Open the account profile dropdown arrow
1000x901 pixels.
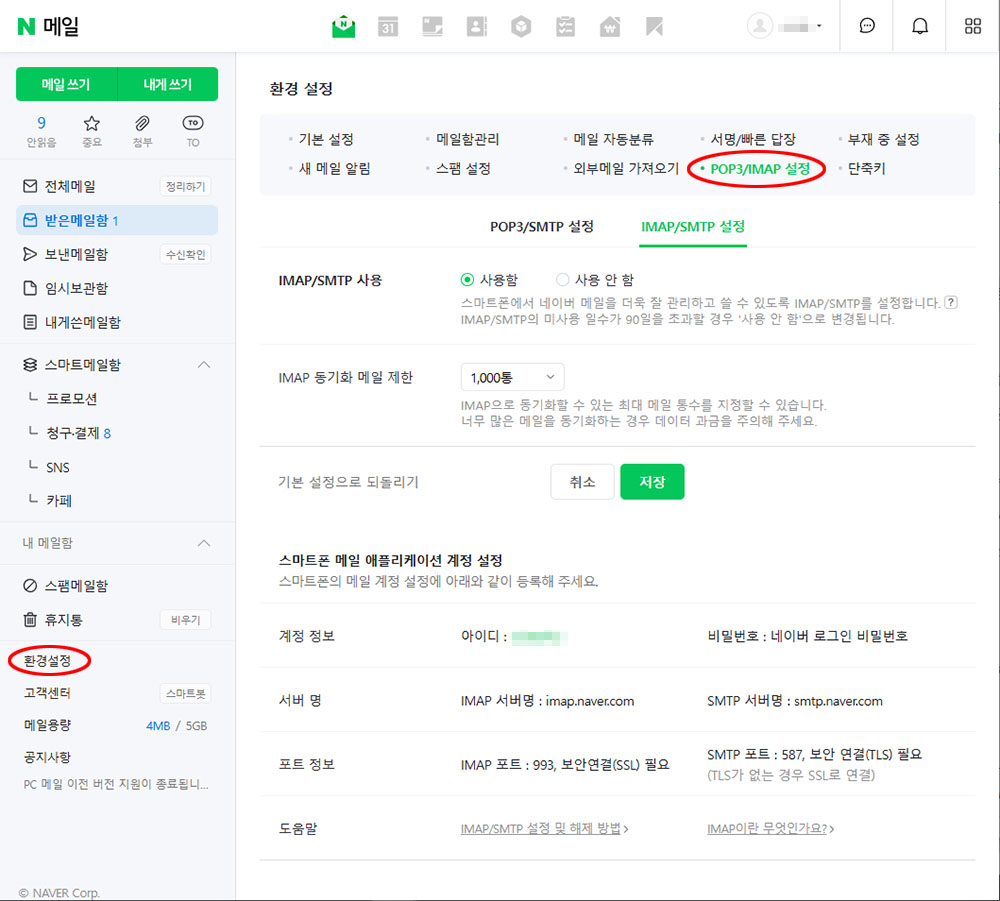pos(820,26)
